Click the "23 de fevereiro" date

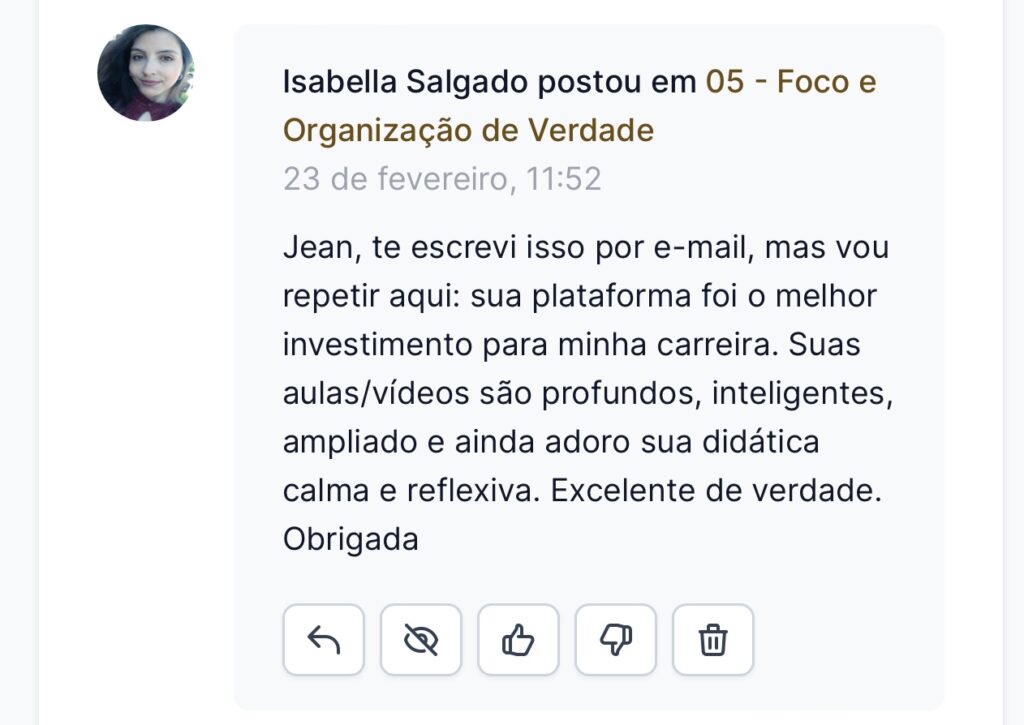click(x=389, y=179)
